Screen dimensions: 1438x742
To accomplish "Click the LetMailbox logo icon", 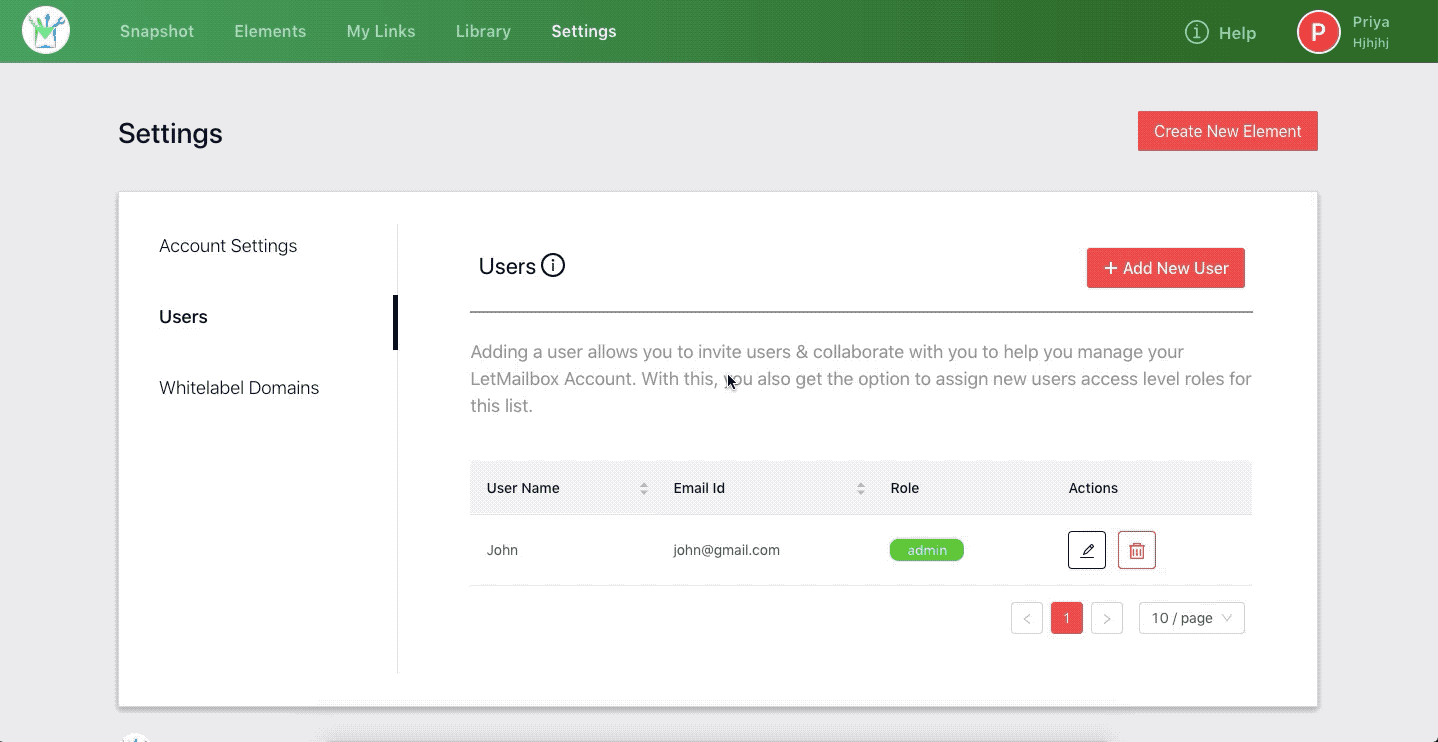I will (46, 31).
